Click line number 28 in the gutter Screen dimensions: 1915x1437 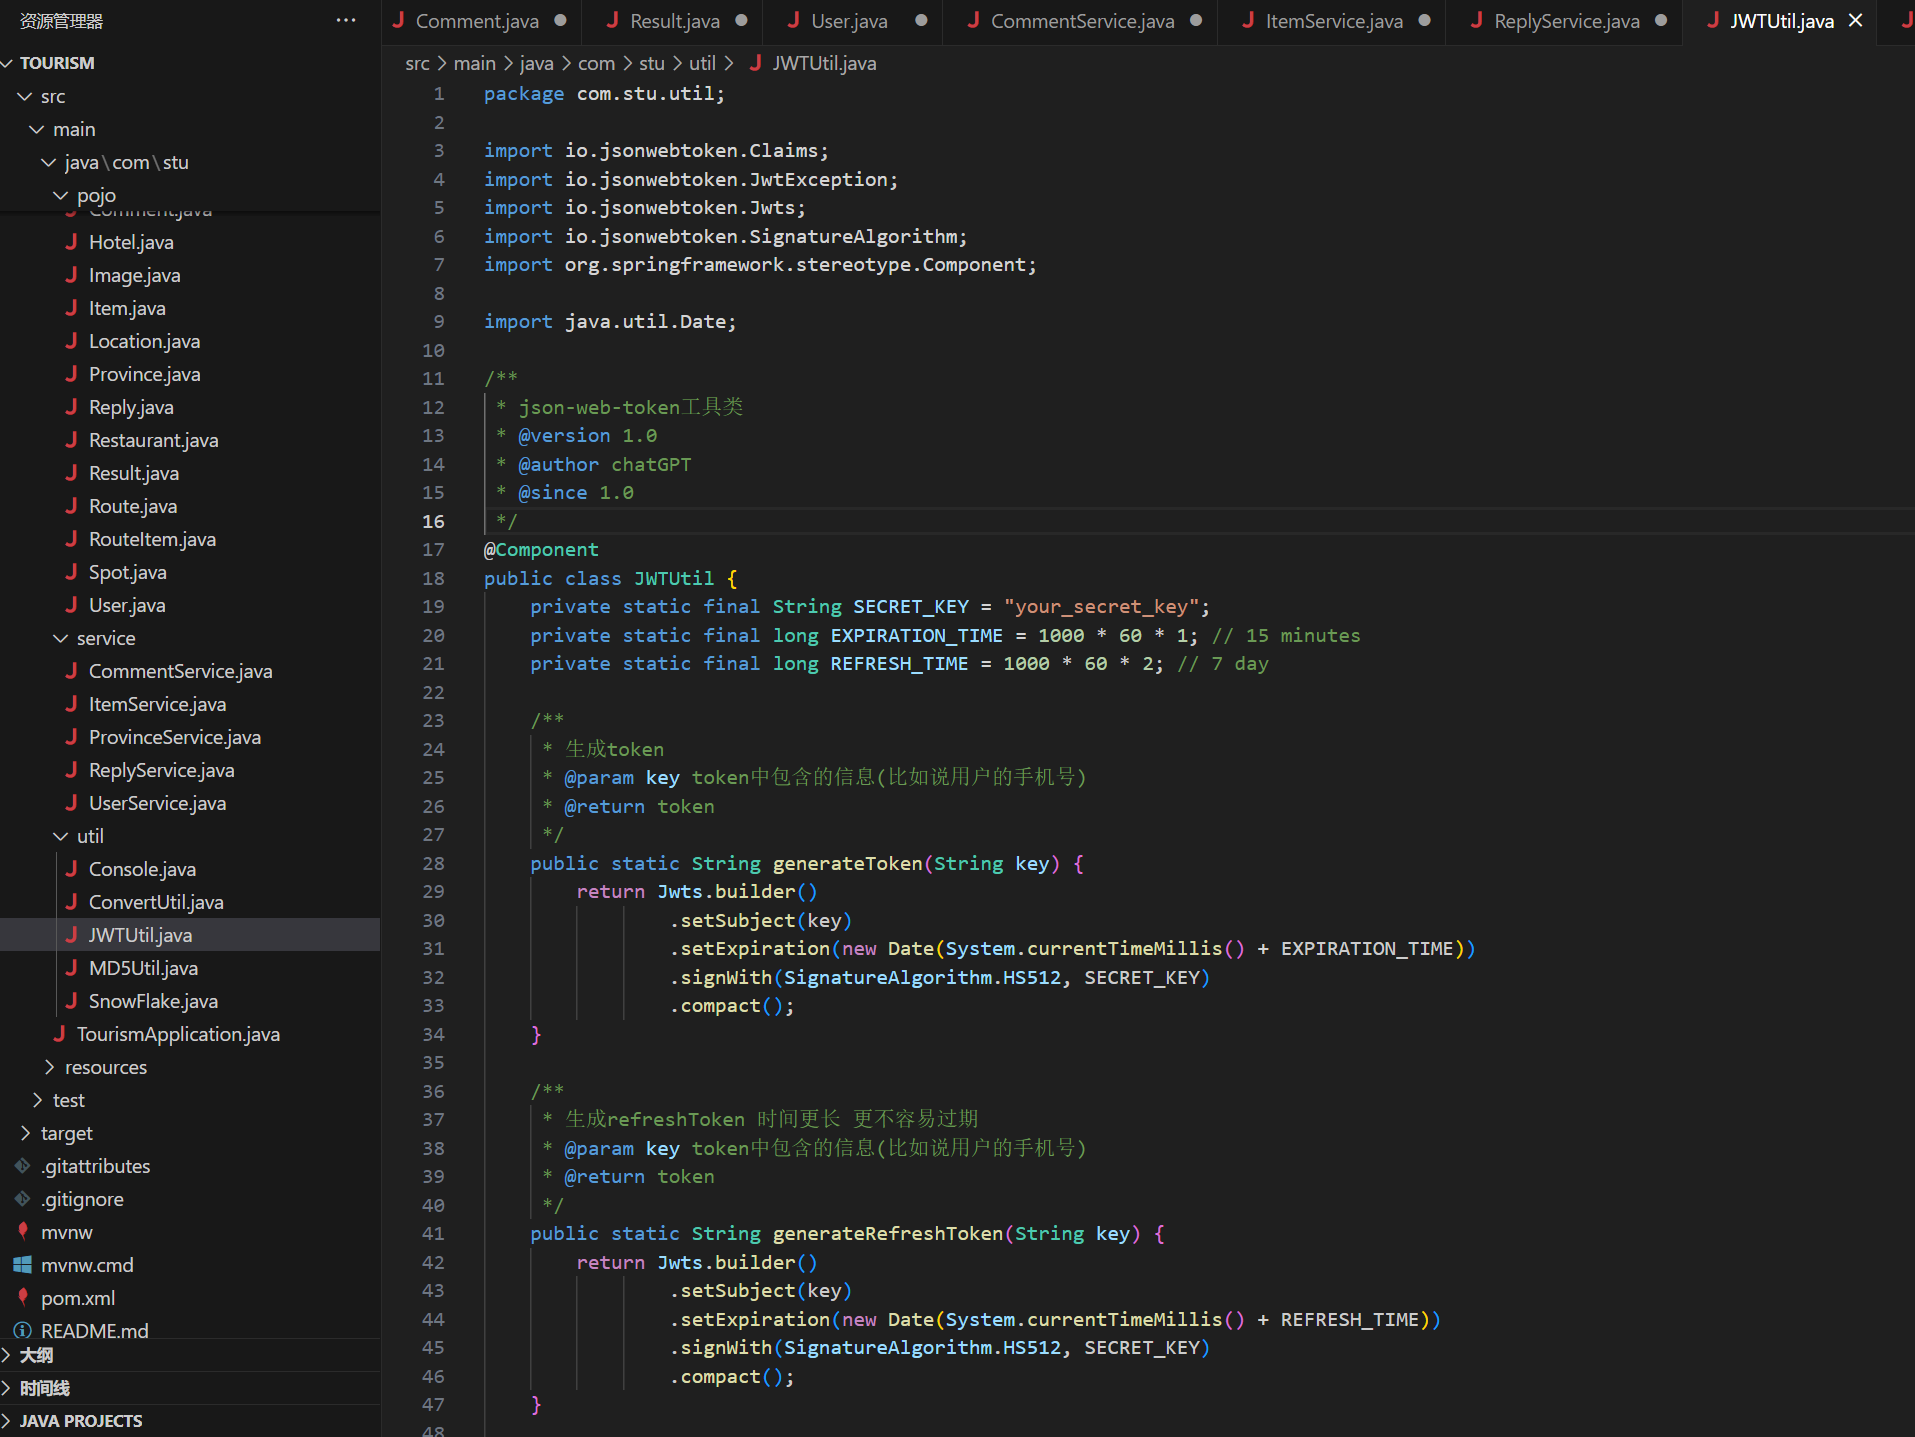coord(433,863)
